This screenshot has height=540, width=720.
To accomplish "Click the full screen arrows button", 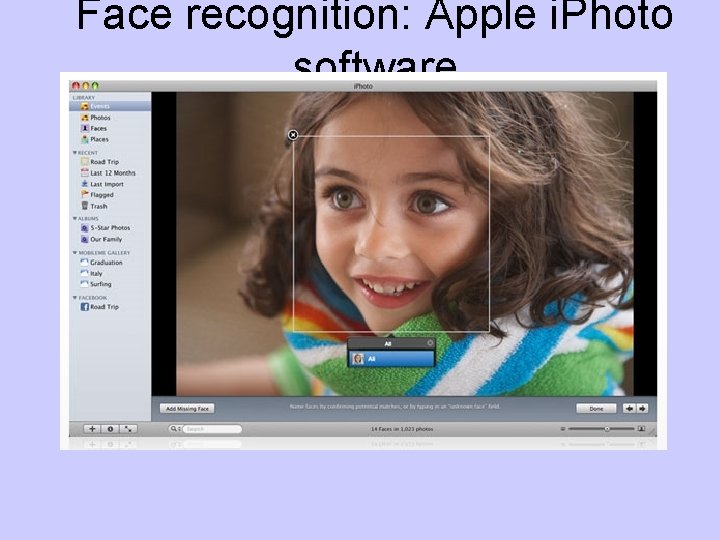I will [128, 429].
